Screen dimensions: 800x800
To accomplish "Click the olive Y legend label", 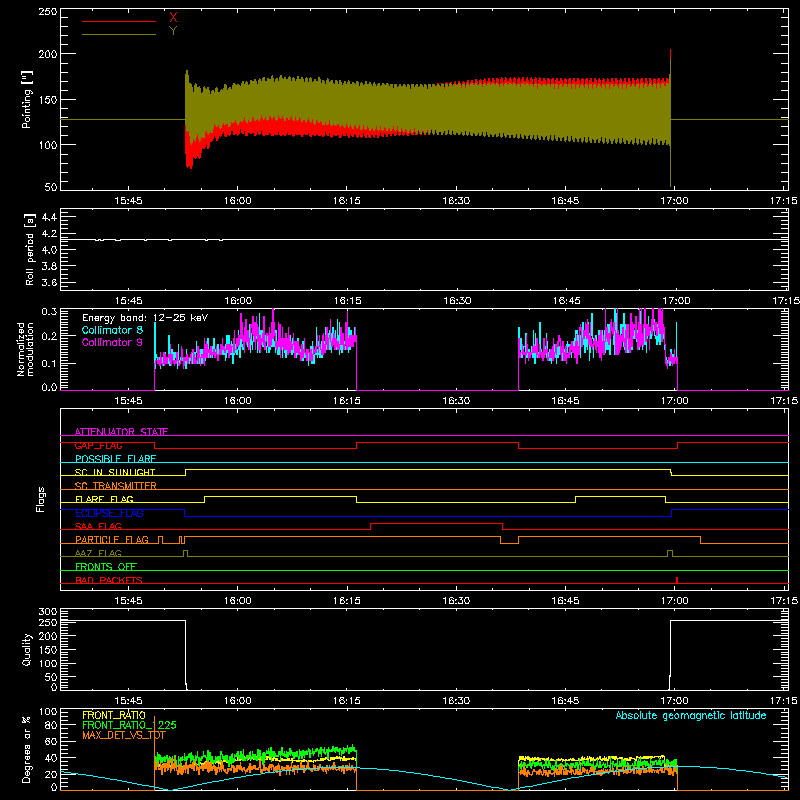I will point(173,31).
